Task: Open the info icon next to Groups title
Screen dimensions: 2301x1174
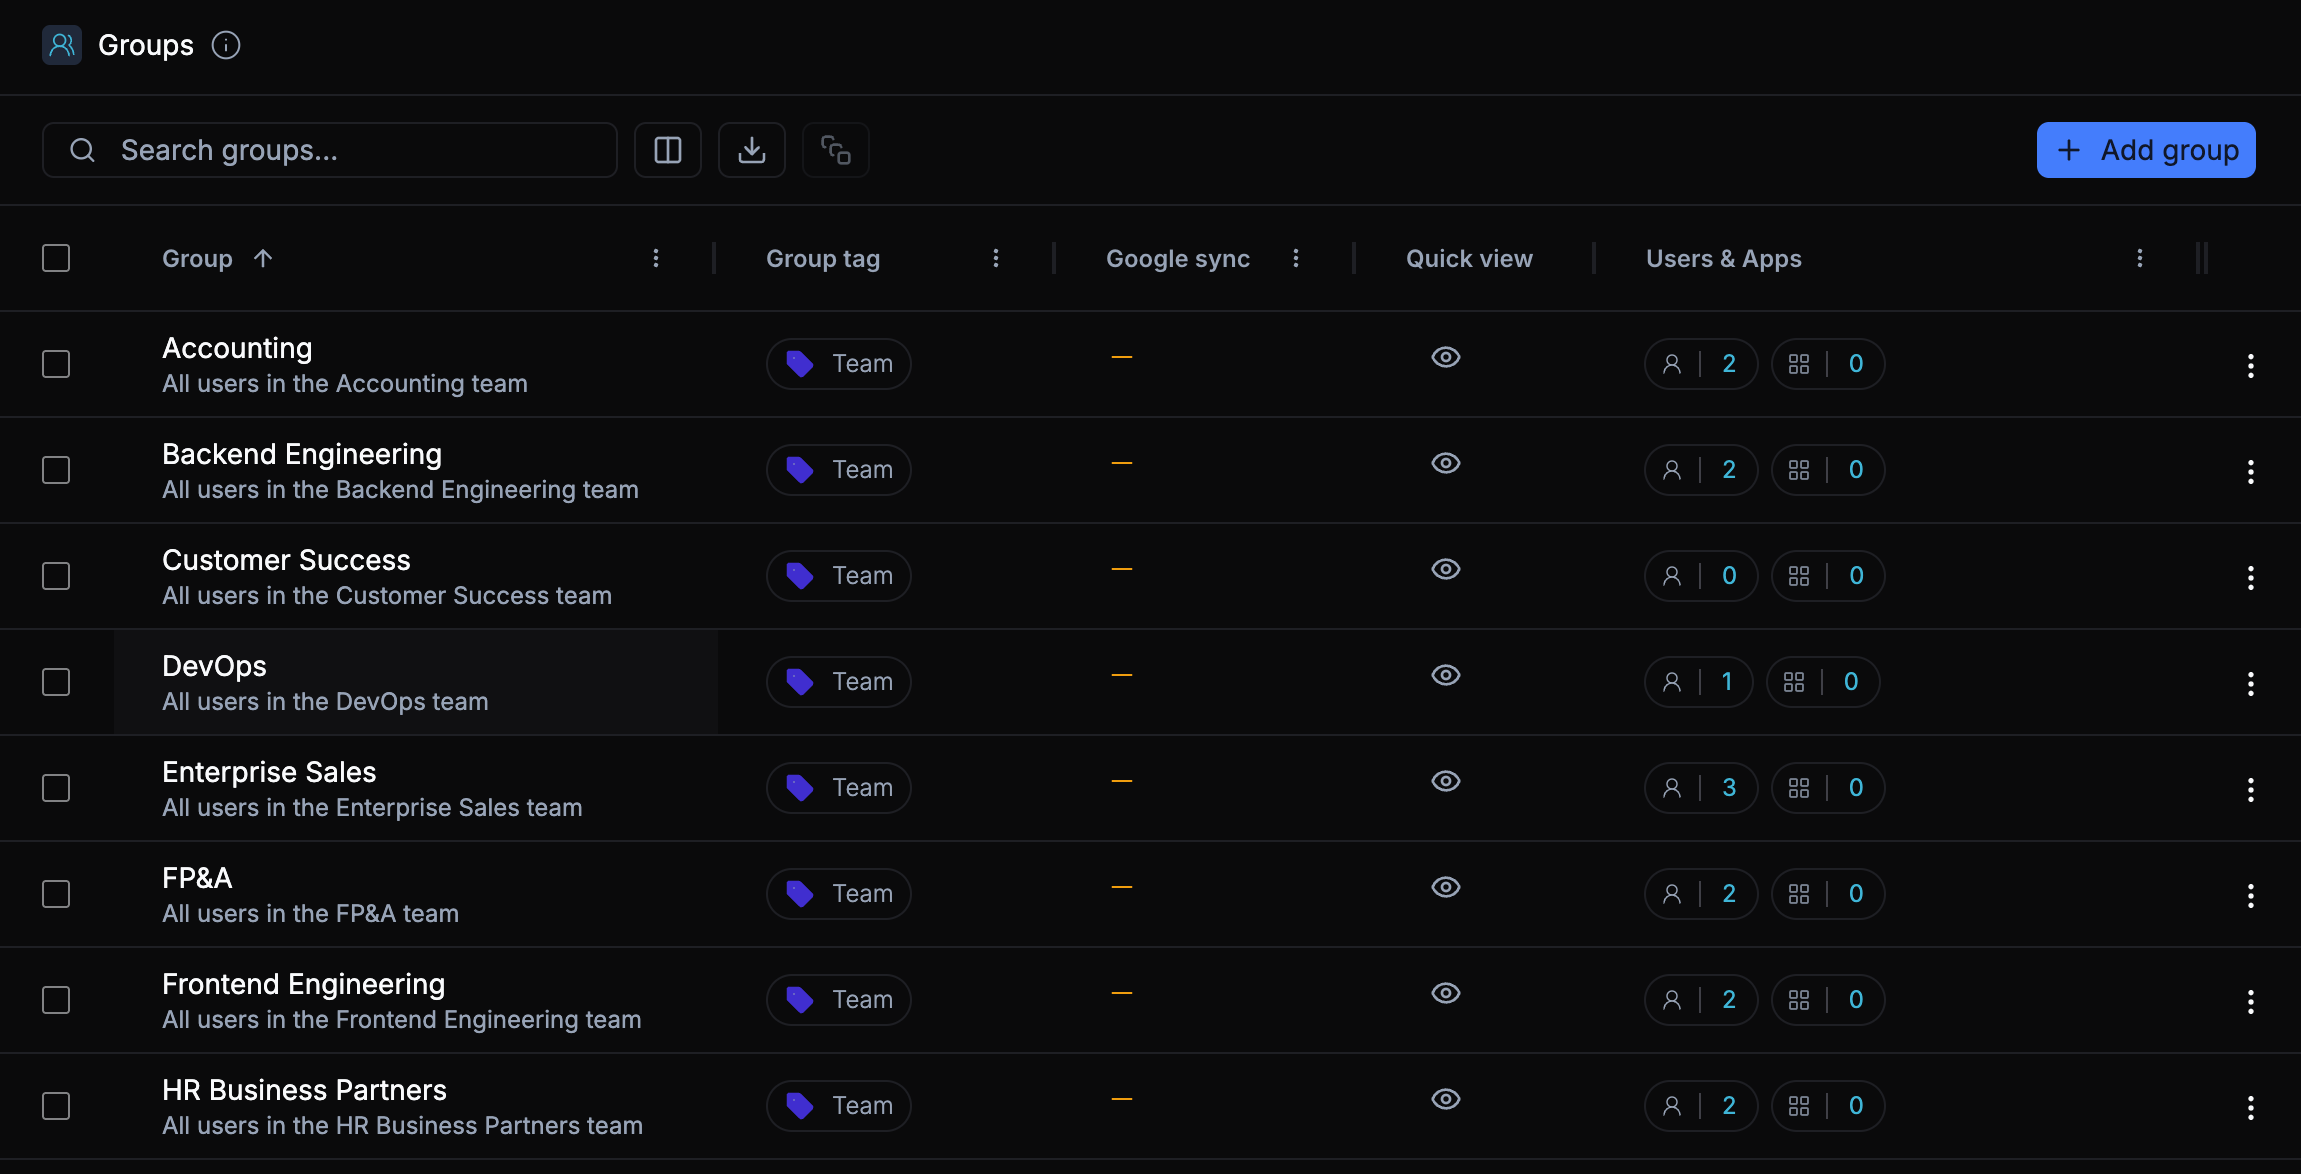Action: coord(226,46)
